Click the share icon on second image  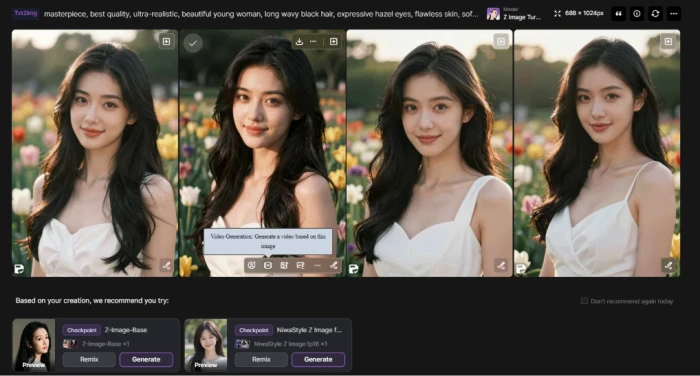(x=333, y=265)
